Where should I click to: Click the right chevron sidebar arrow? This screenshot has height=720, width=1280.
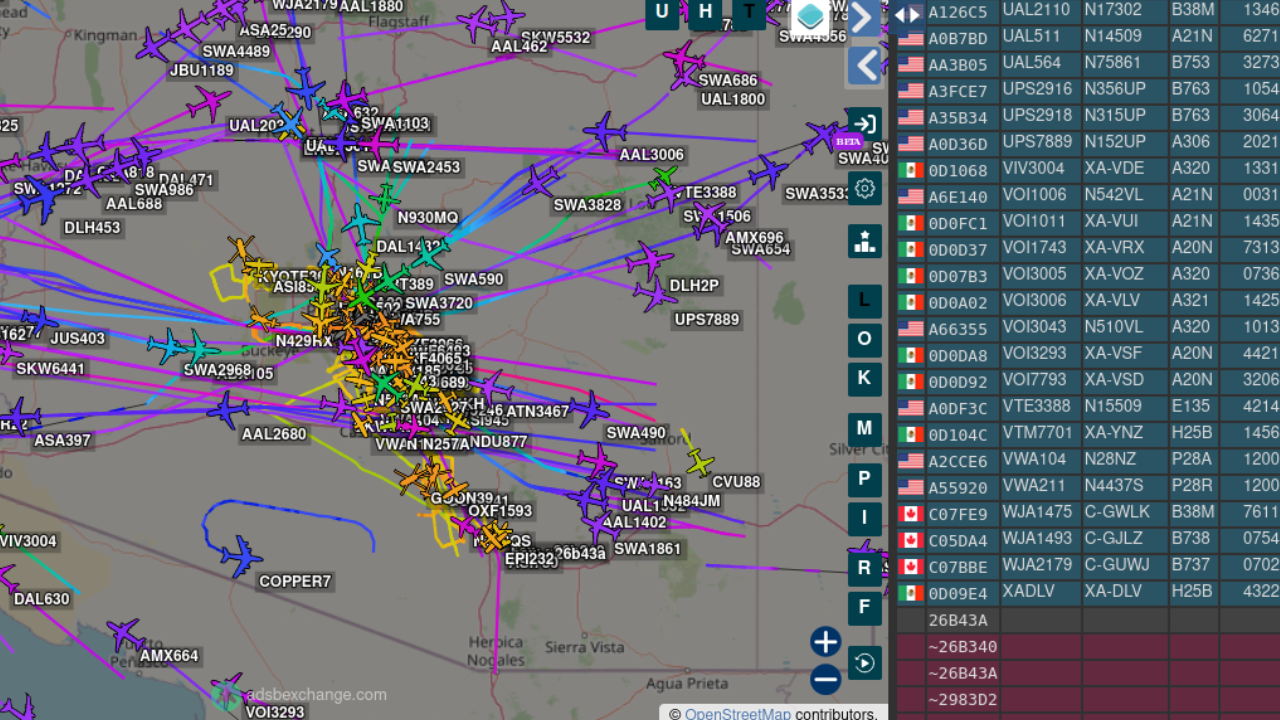coord(864,17)
